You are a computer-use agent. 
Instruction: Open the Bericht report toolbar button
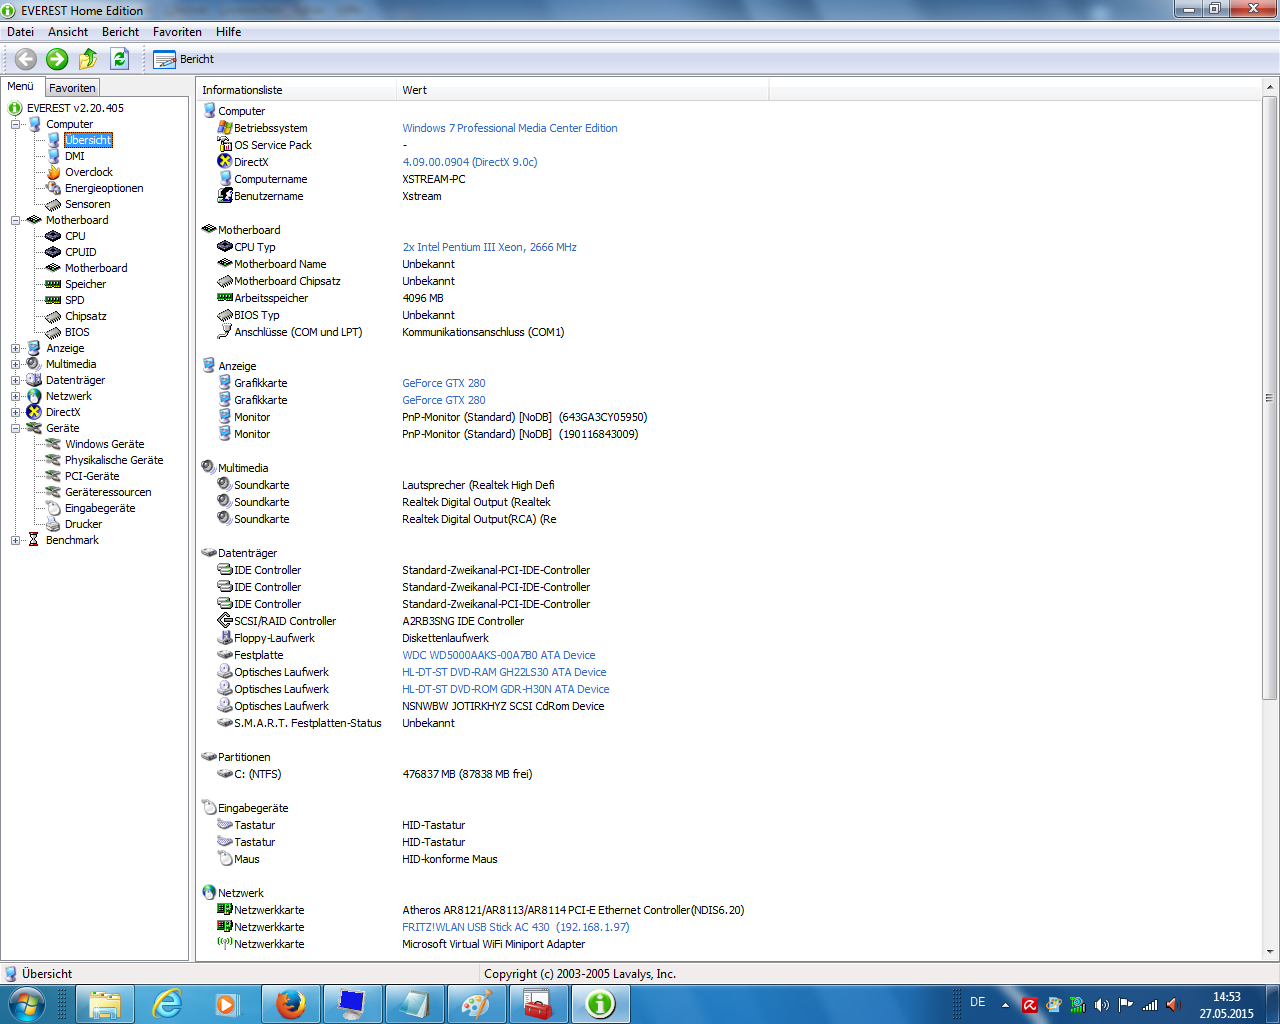click(x=184, y=59)
